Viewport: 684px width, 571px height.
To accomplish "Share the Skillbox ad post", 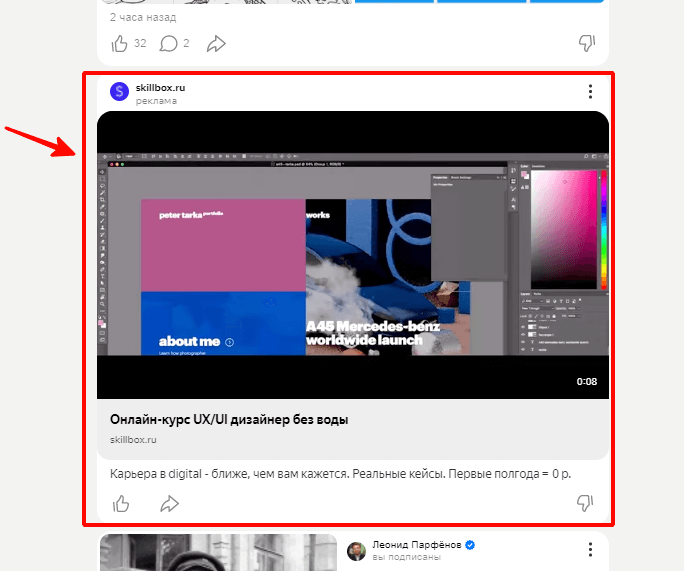I will [x=169, y=502].
